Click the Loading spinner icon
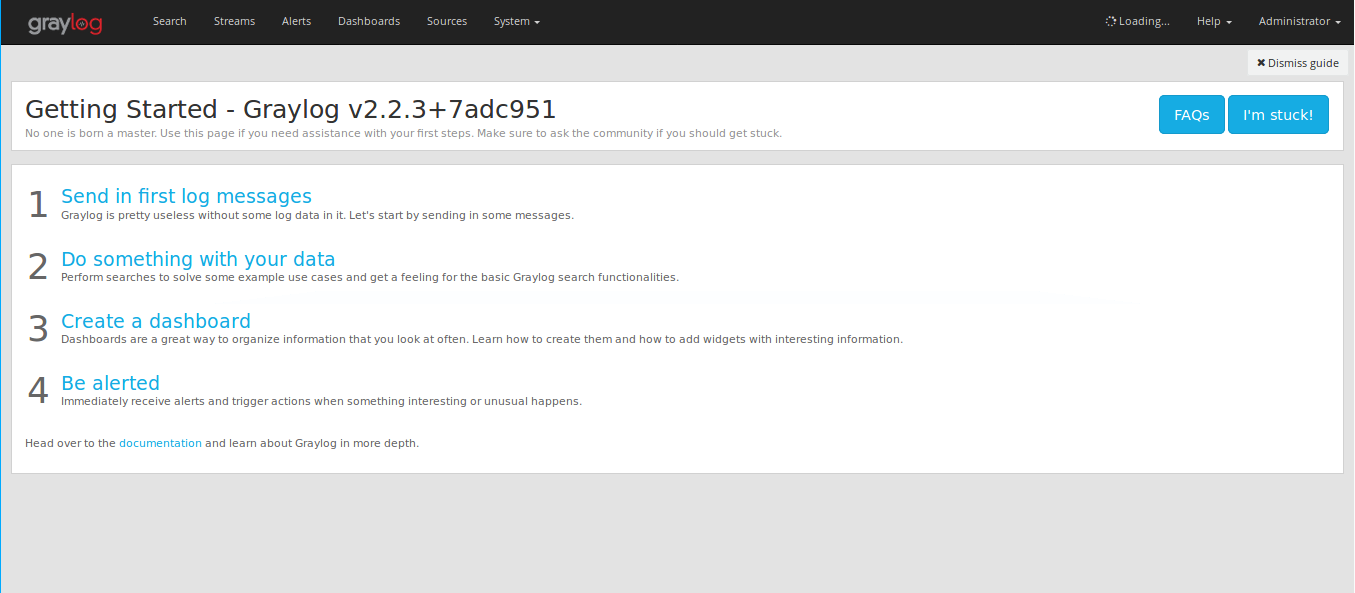The height and width of the screenshot is (593, 1355). (1109, 20)
